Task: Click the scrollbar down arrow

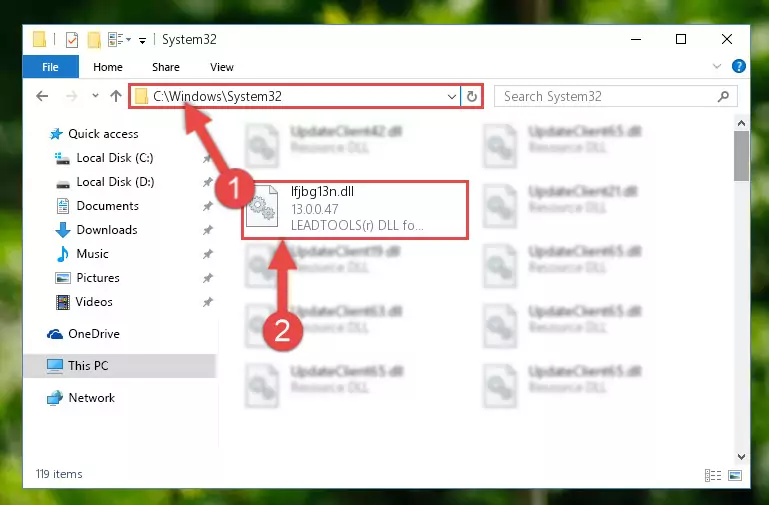Action: tap(742, 456)
